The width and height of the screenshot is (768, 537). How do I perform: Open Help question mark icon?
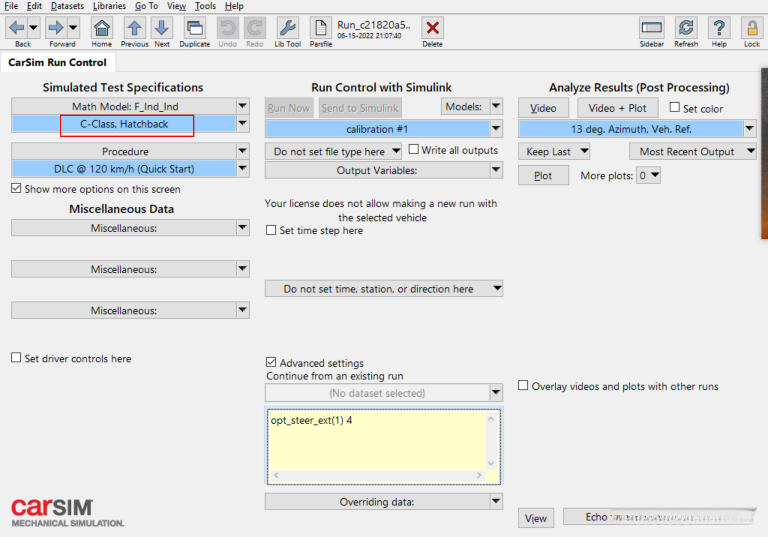coord(719,28)
